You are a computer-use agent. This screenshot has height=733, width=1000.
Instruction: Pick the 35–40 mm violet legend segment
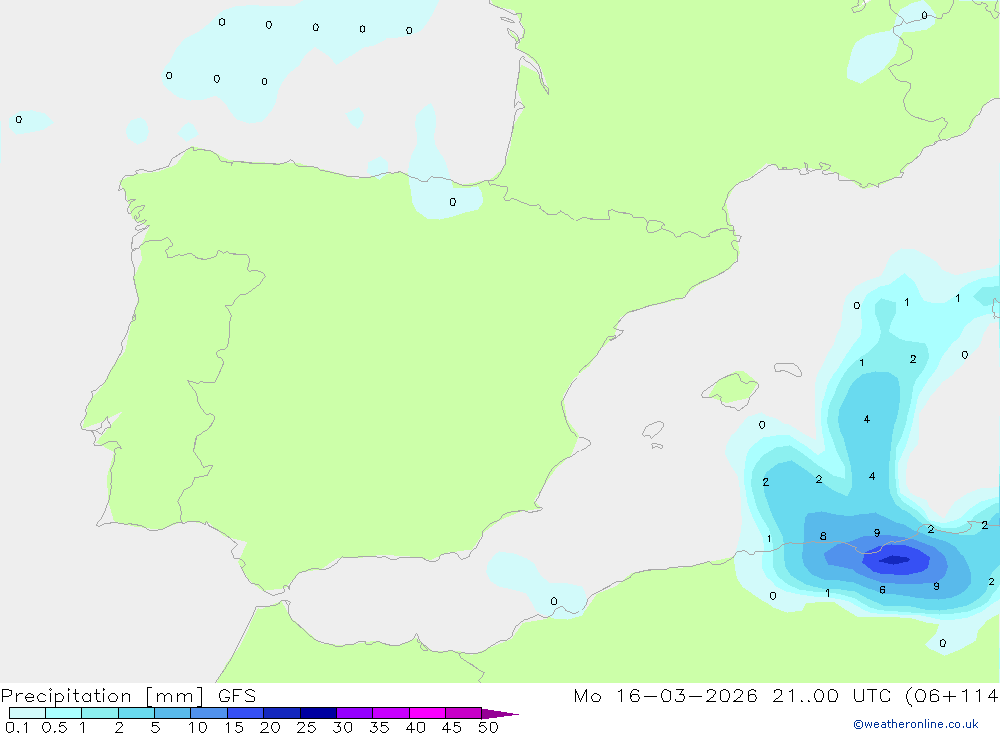point(390,713)
